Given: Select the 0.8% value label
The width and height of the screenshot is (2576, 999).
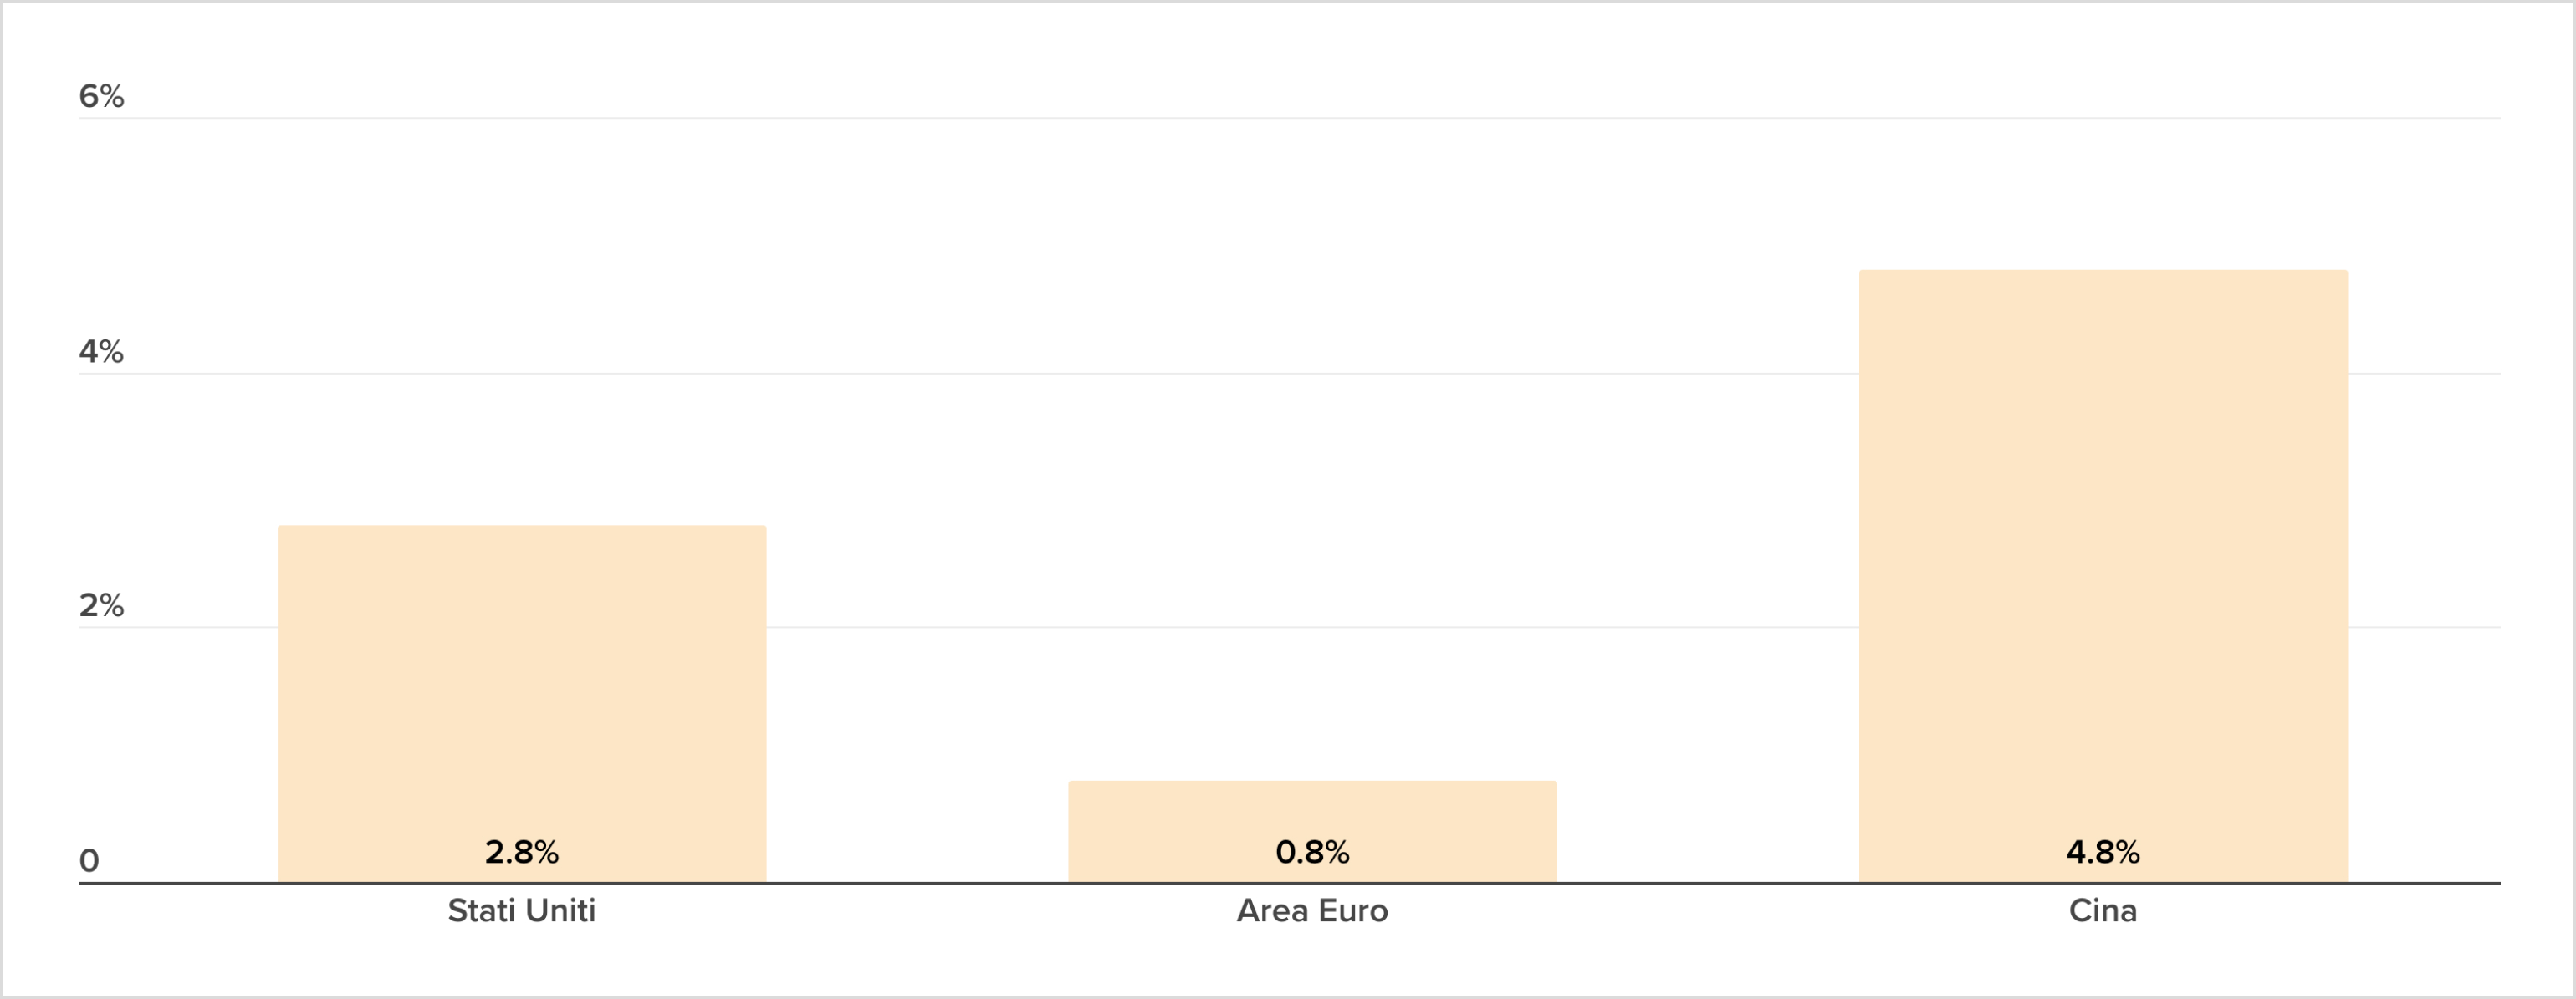Looking at the screenshot, I should click(1312, 852).
